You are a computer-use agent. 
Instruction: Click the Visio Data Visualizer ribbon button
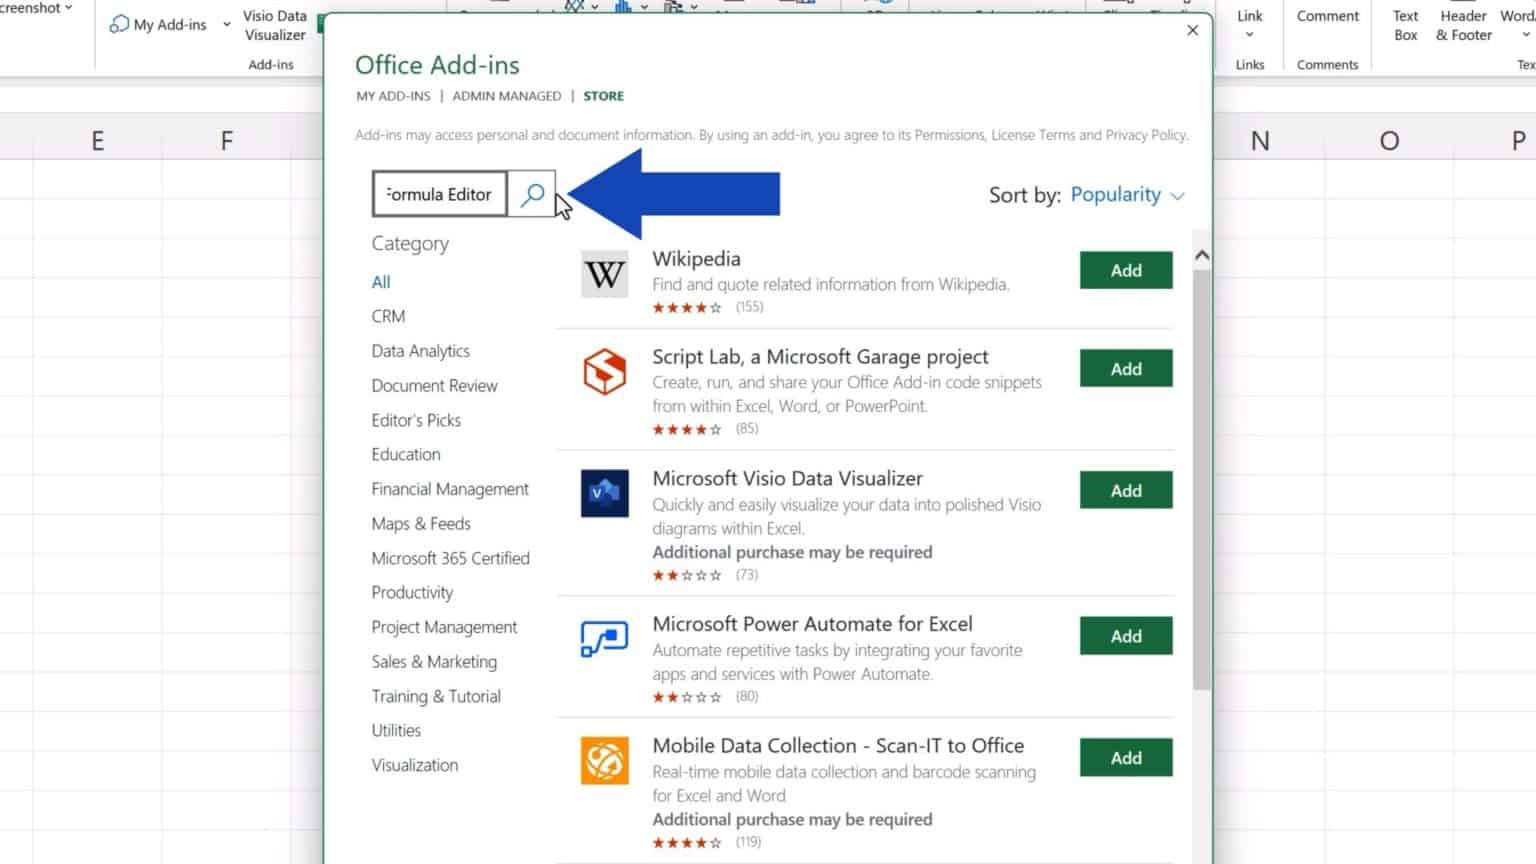click(275, 25)
